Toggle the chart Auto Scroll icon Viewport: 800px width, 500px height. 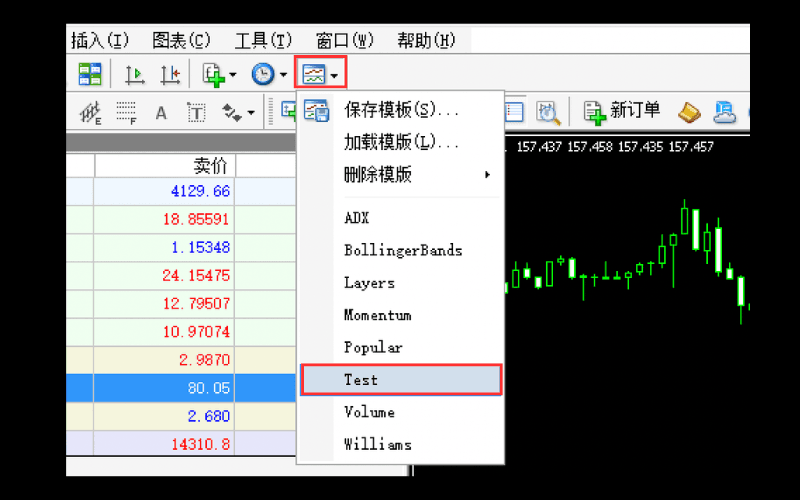(135, 74)
